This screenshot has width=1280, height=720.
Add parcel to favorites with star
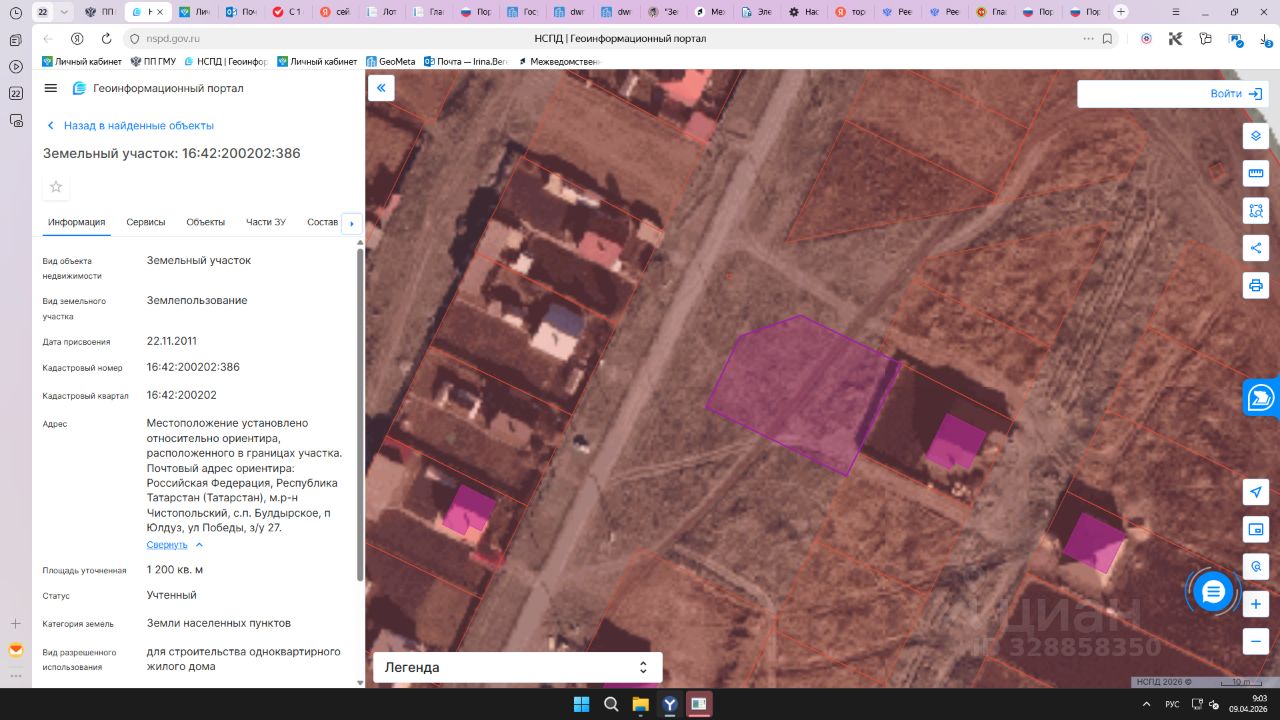[x=56, y=187]
